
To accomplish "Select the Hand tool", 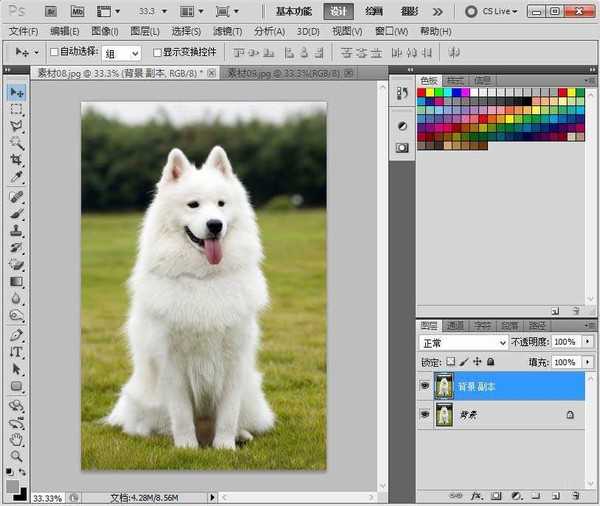I will tap(16, 439).
